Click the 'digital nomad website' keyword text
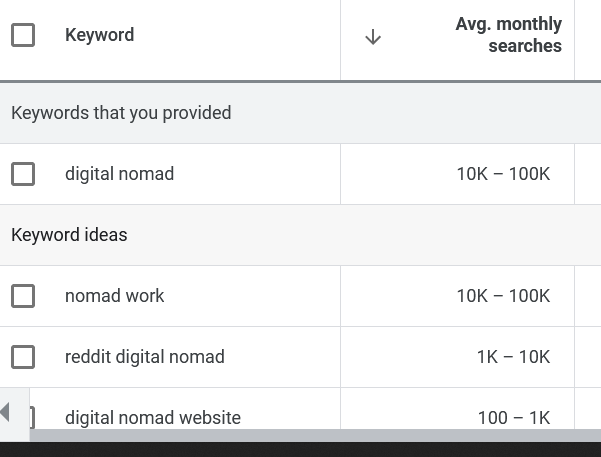This screenshot has width=601, height=457. pos(152,417)
